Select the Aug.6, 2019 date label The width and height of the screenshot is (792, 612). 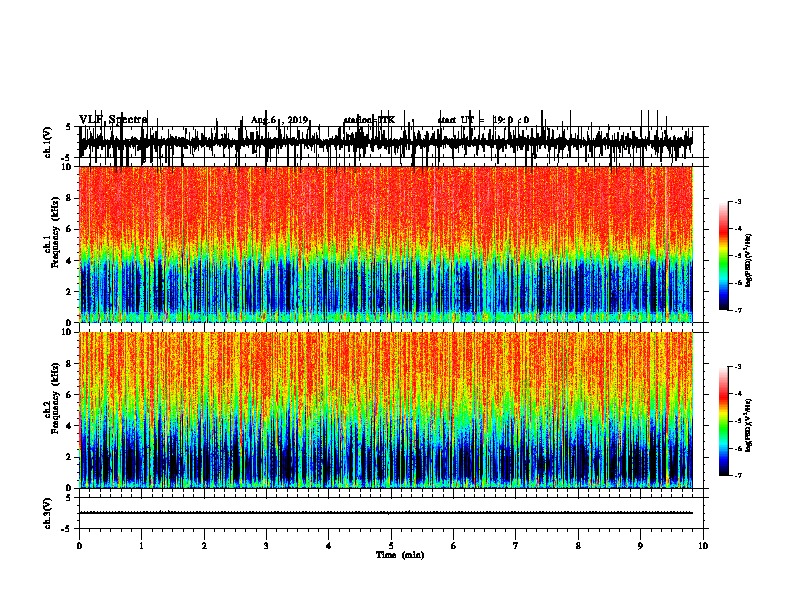(279, 120)
